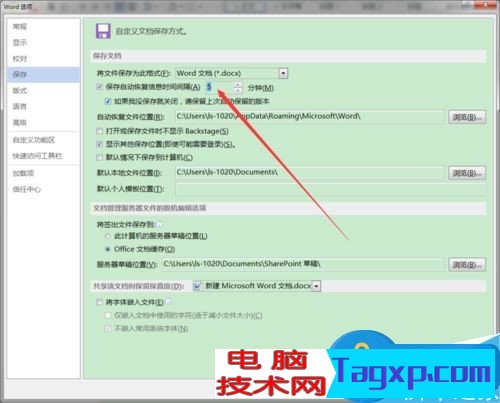Viewport: 500px width, 403px height.
Task: Toggle the don't show Backstage checkbox
Action: [x=99, y=131]
